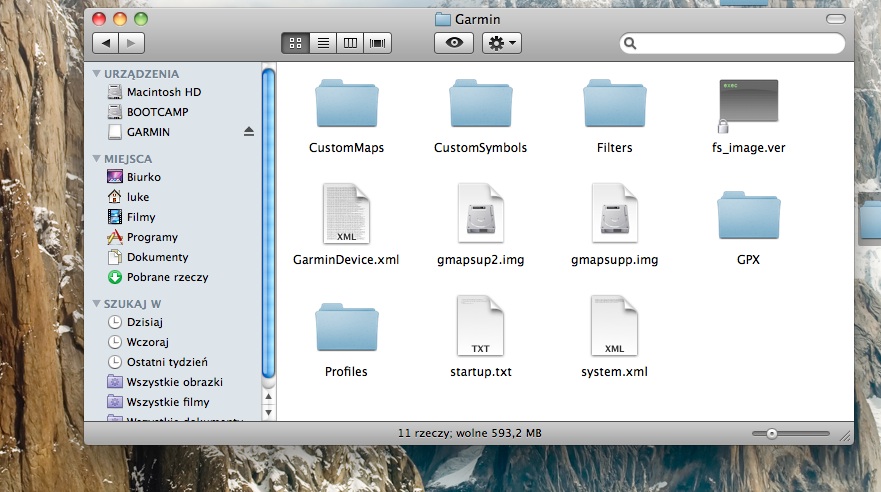
Task: Click the forward navigation arrow button
Action: tap(132, 43)
